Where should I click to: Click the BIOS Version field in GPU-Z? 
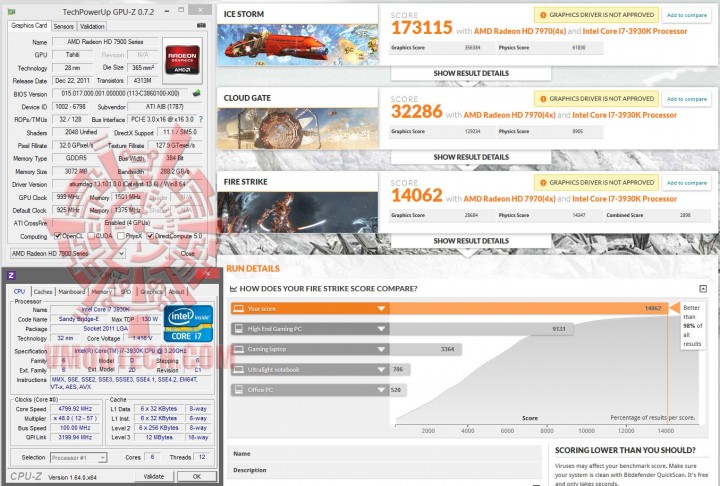(x=121, y=93)
